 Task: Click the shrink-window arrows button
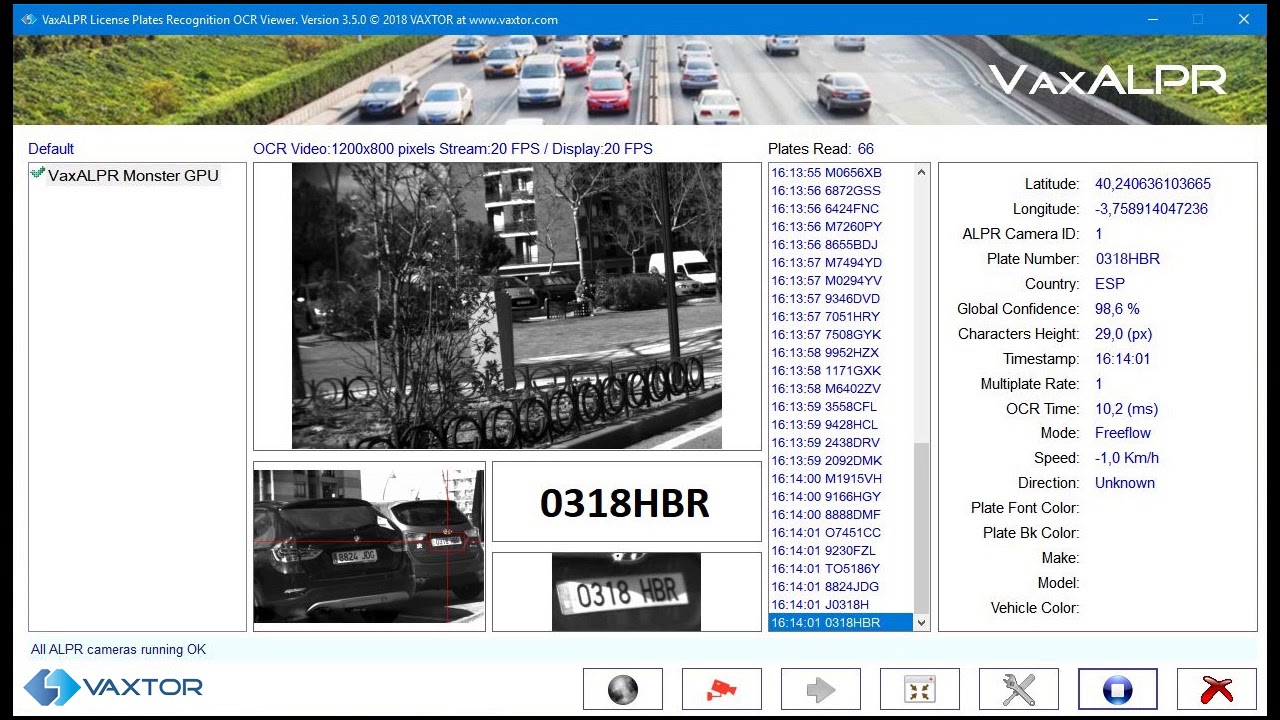[919, 689]
